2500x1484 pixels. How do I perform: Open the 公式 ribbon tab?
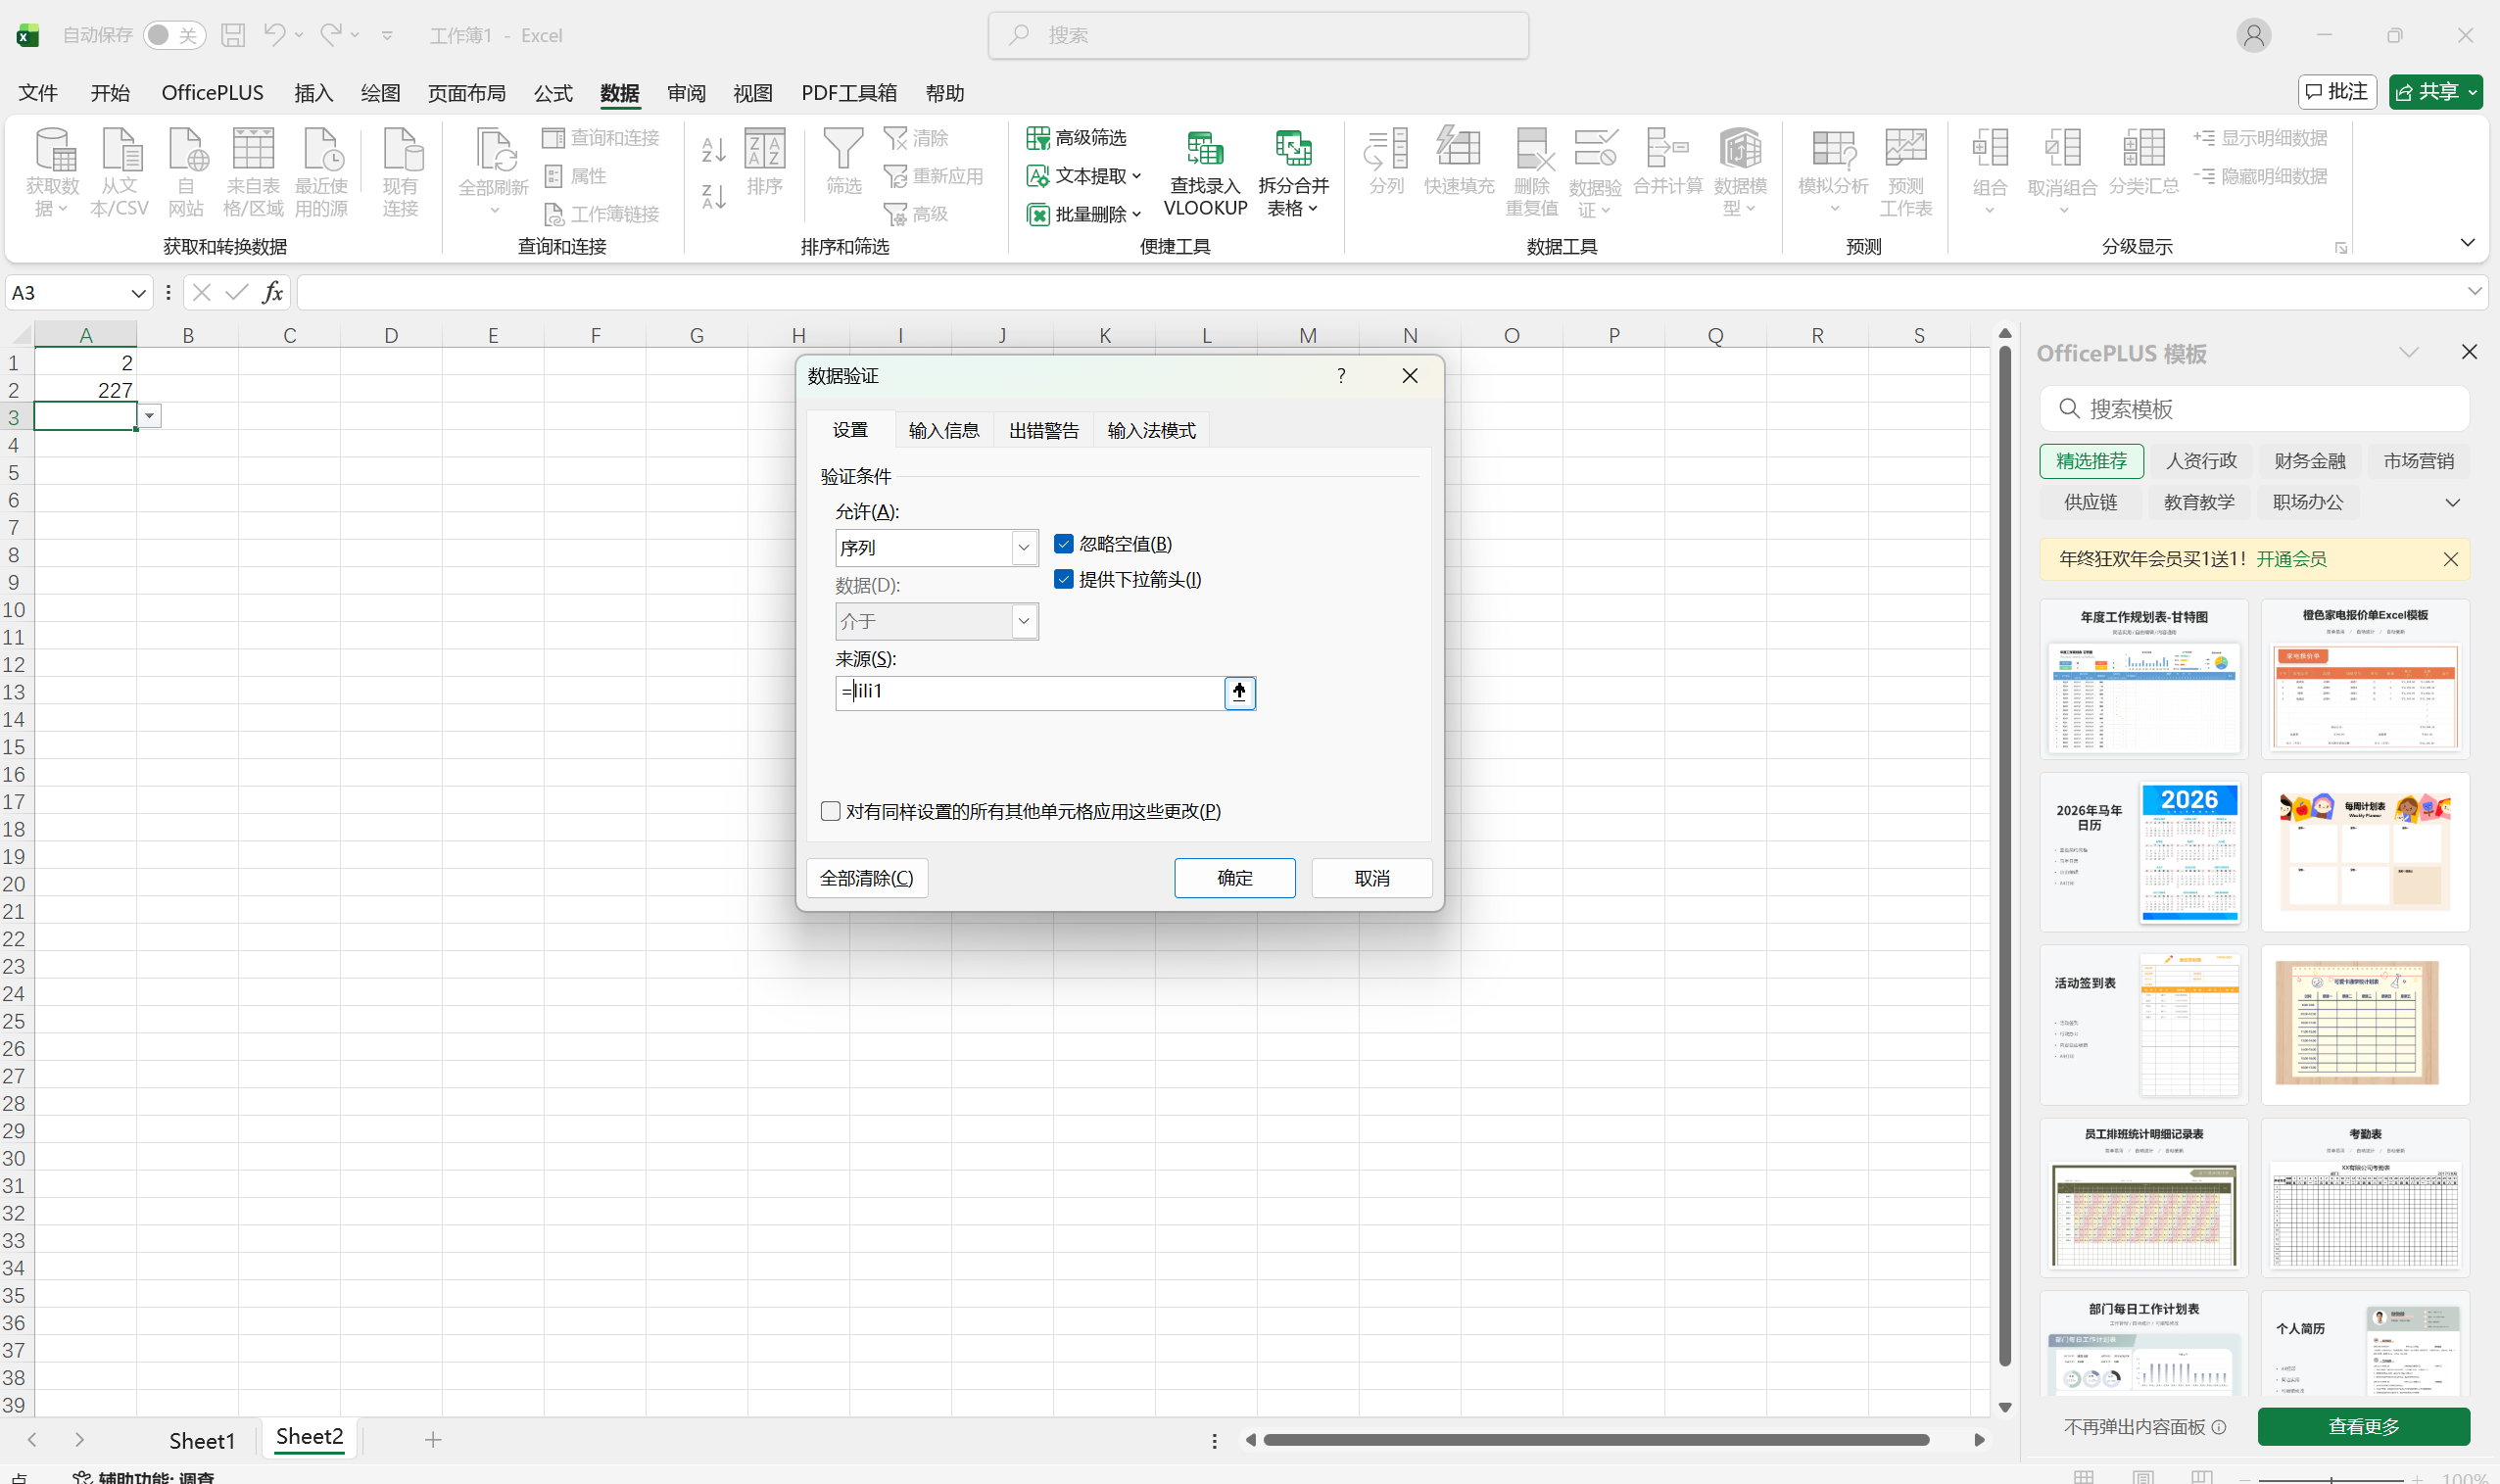click(553, 93)
